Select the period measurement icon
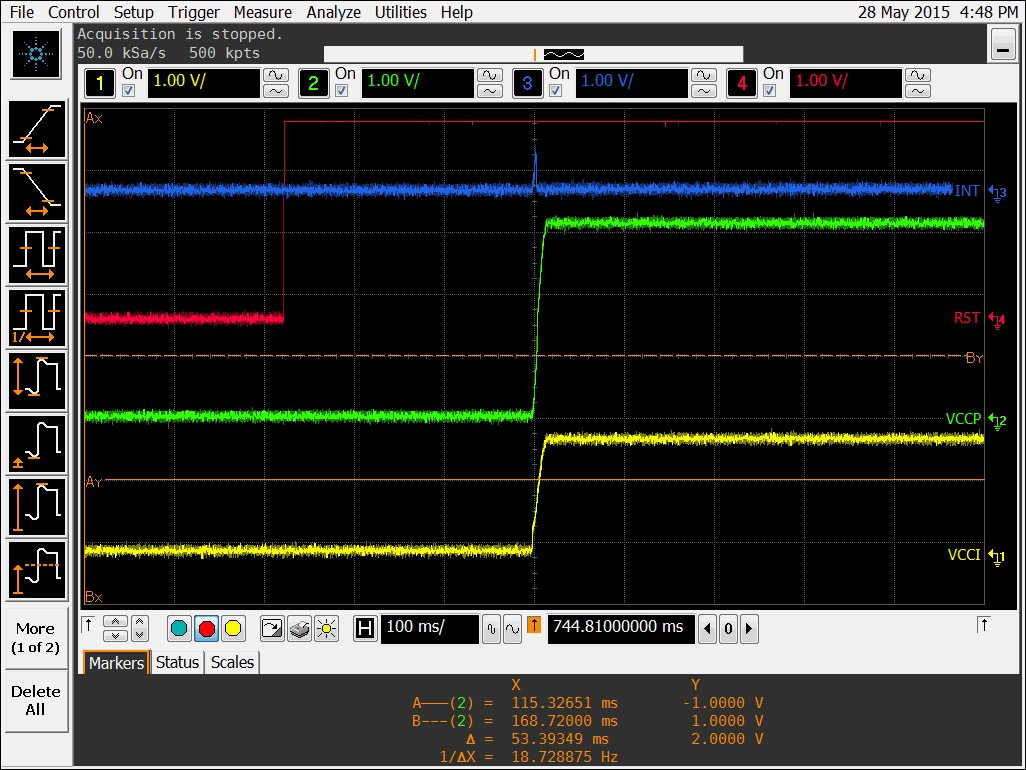The height and width of the screenshot is (770, 1026). [37, 255]
